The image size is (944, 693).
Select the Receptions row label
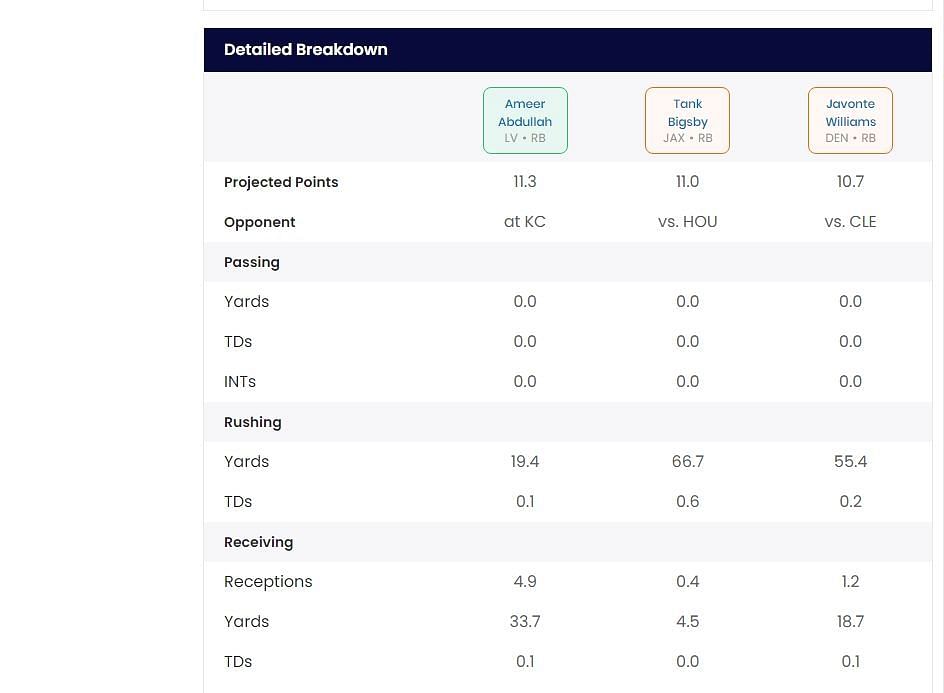click(268, 582)
